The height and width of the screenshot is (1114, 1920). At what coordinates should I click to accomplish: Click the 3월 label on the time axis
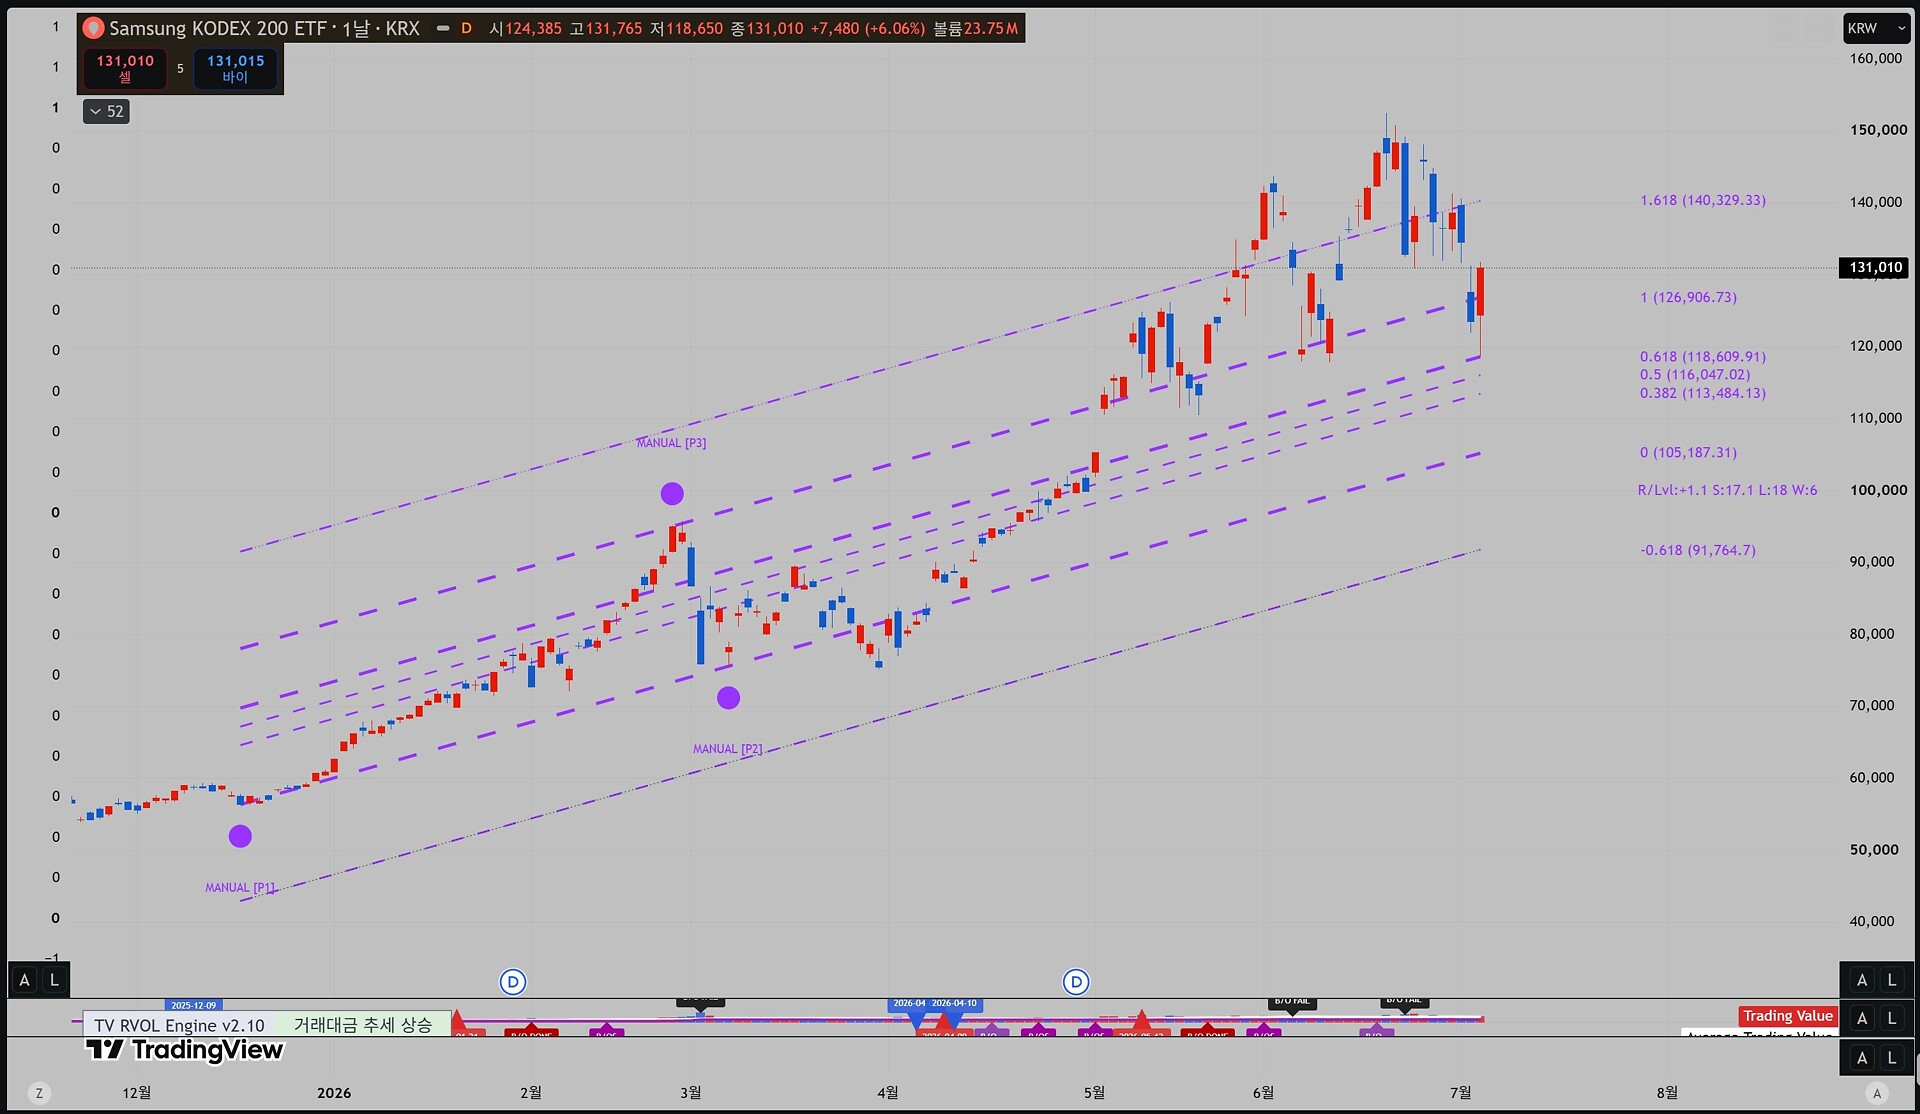click(x=691, y=1093)
